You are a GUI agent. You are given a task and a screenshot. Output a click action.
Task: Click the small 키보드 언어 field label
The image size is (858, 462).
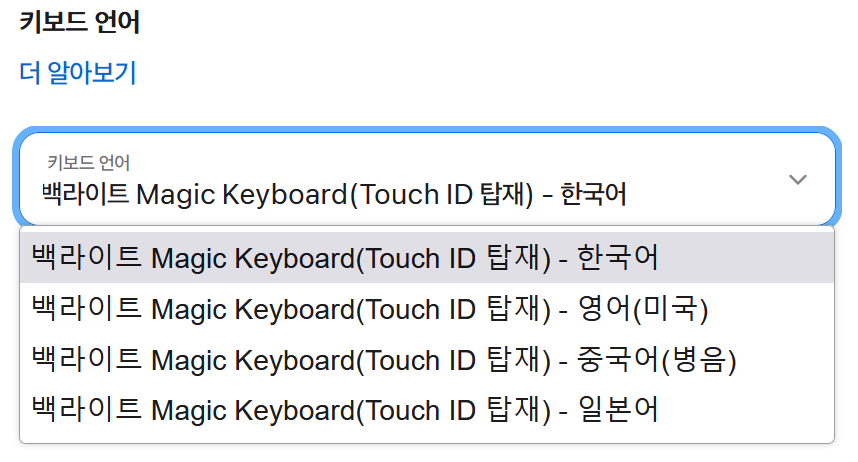click(x=88, y=163)
